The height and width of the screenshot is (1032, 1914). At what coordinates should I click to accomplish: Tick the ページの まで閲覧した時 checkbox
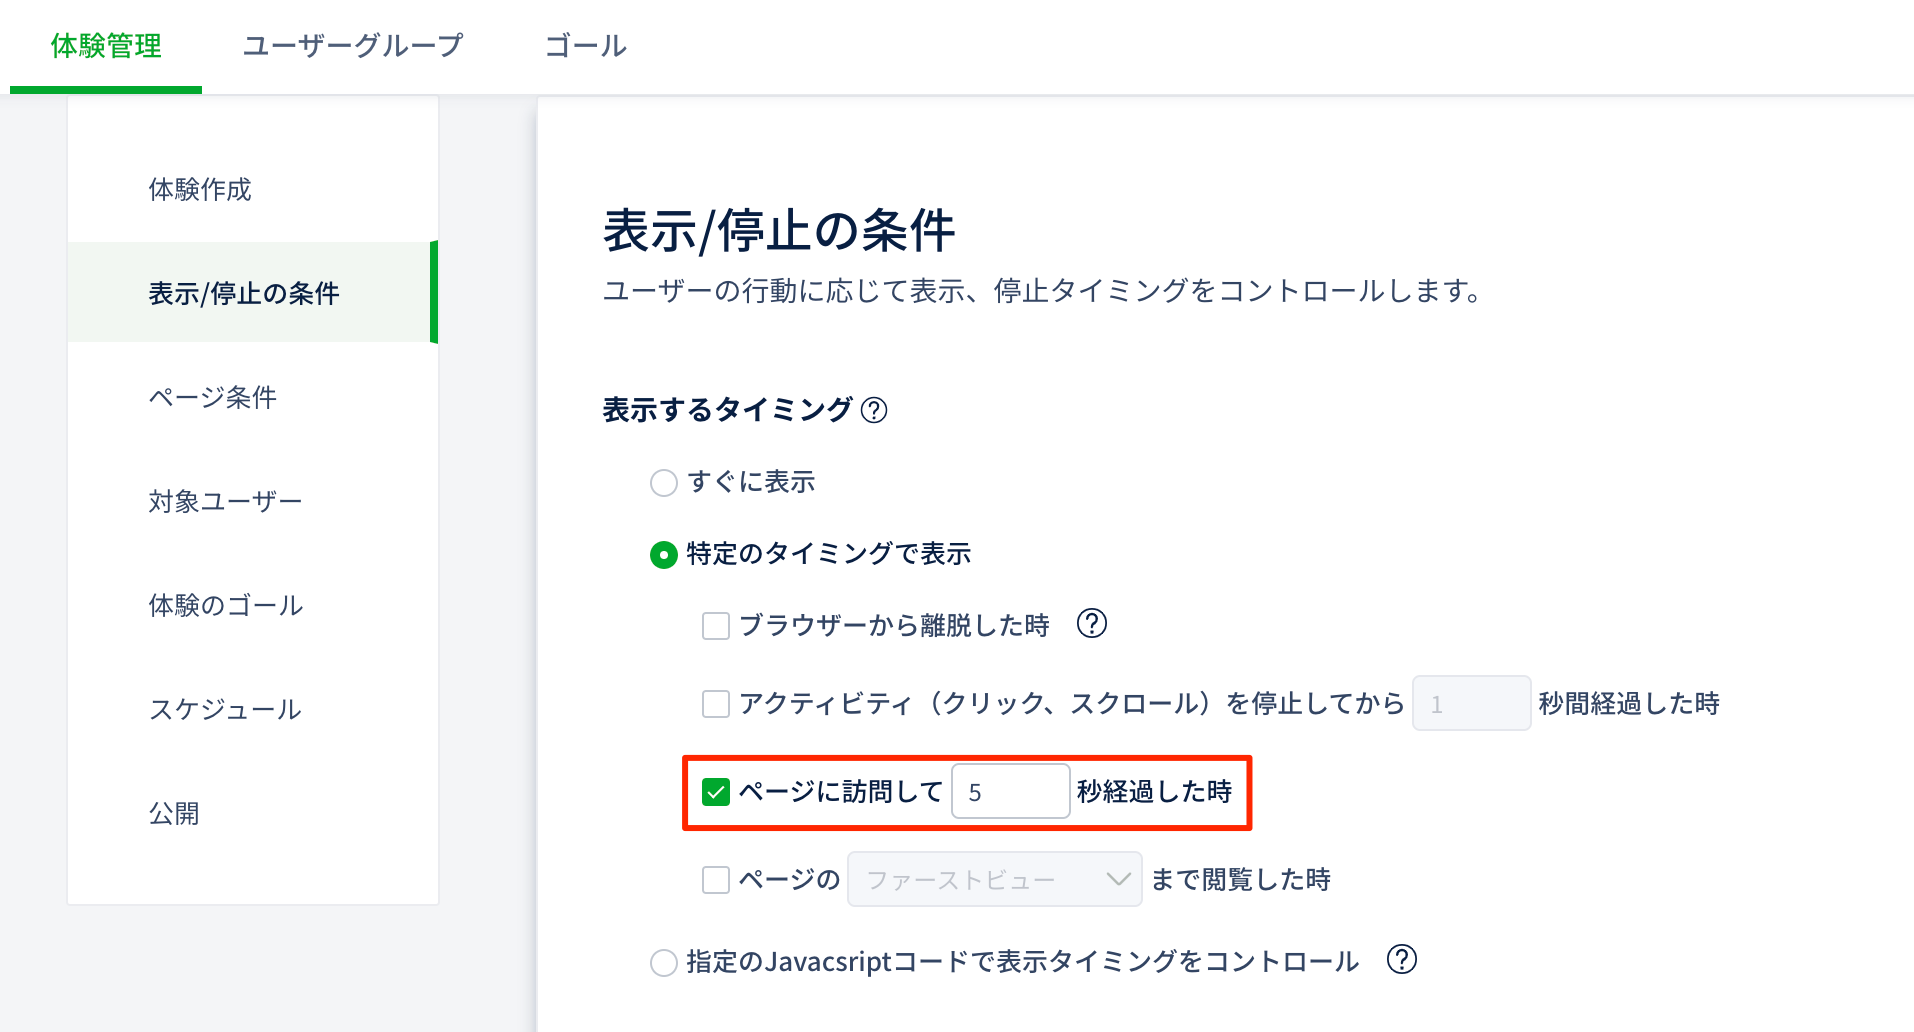tap(716, 880)
